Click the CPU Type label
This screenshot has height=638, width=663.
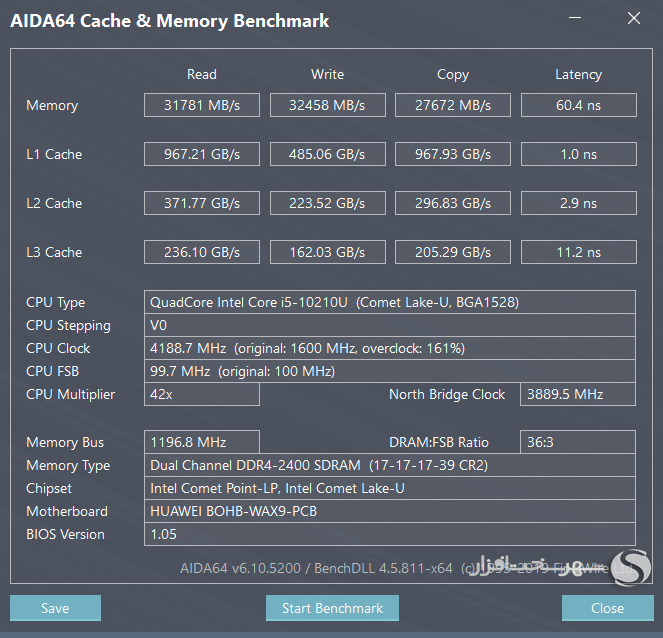(55, 303)
